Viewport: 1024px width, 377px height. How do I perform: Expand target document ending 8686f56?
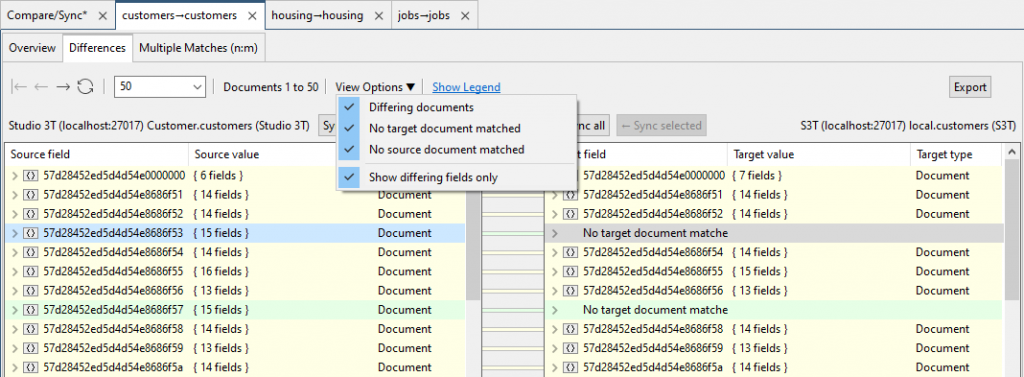[555, 290]
